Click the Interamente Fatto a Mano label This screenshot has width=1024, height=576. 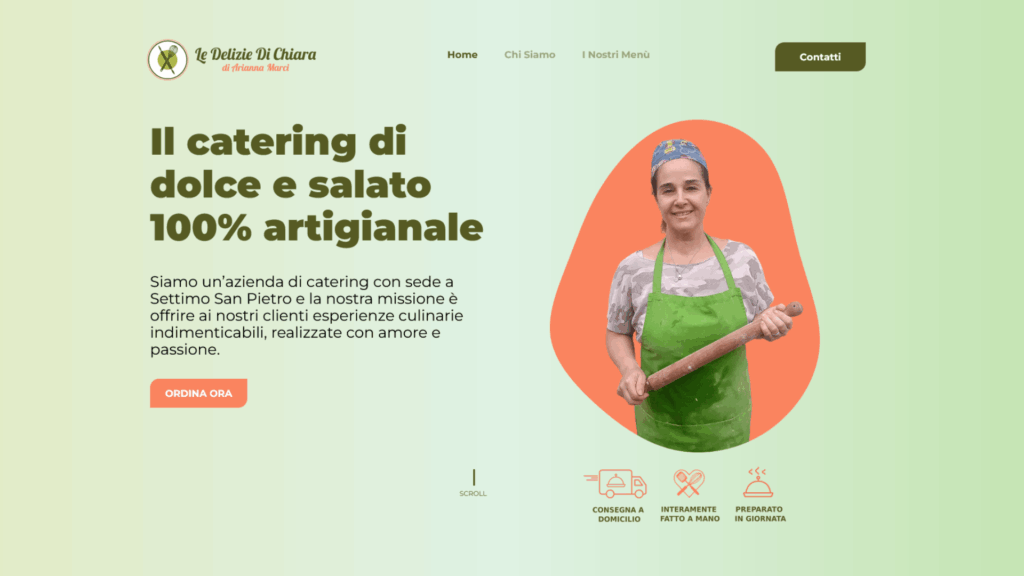click(690, 514)
